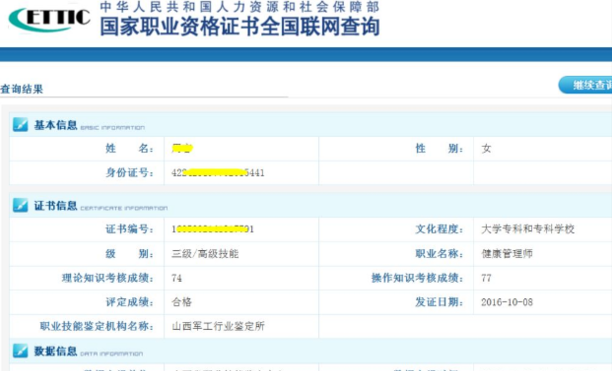The image size is (612, 371).
Task: Click the 国家职业资格证书全国联网查询 title
Action: pos(240,27)
